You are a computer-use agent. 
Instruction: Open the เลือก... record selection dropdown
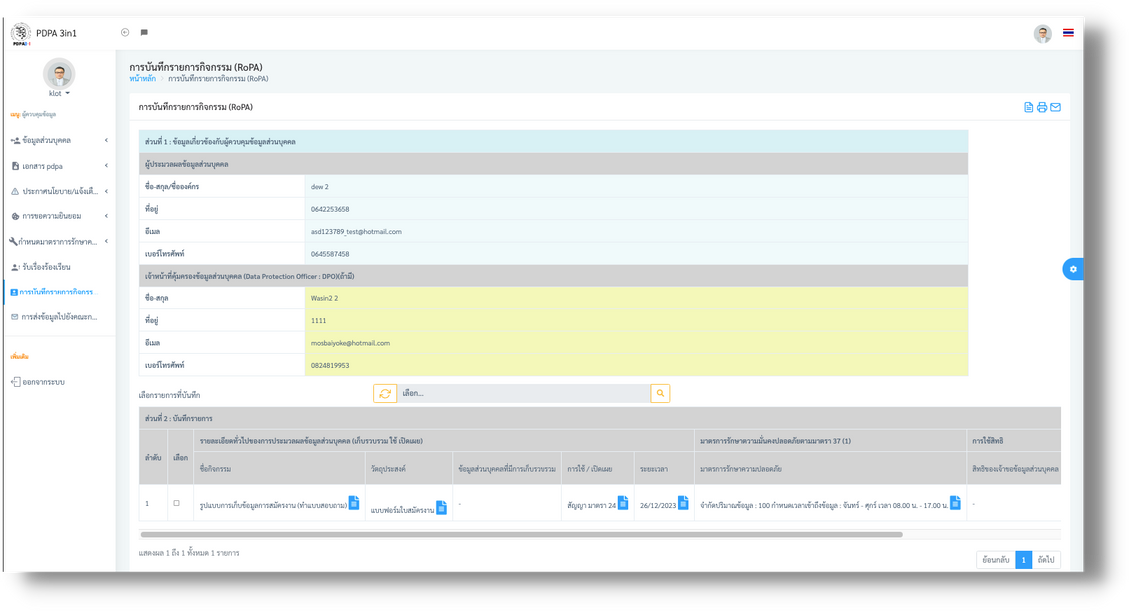click(523, 394)
